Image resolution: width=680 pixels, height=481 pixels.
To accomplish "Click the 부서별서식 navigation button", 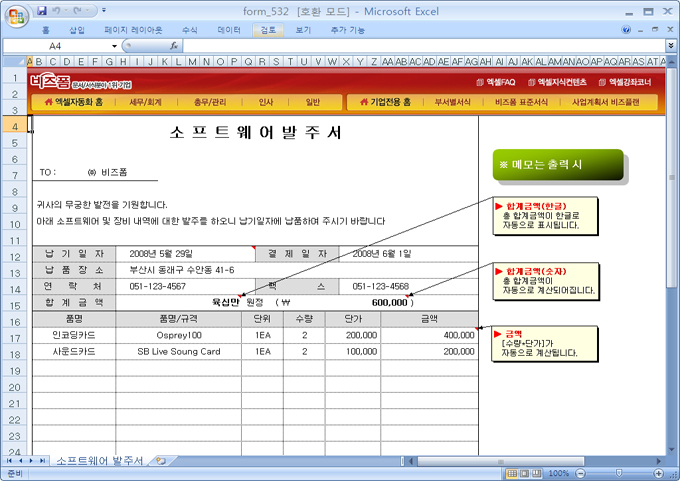I will click(x=451, y=102).
